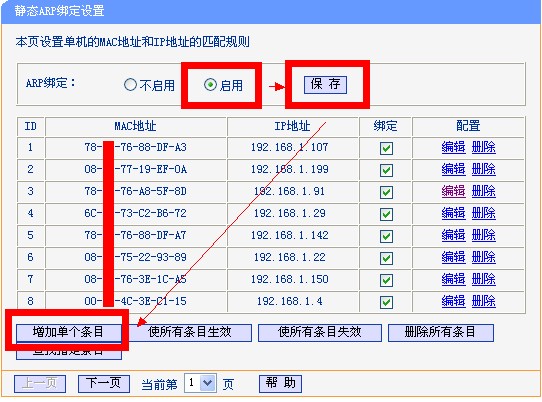The width and height of the screenshot is (542, 402).
Task: Click MAC address ending 75-22-93-89
Action: [136, 257]
